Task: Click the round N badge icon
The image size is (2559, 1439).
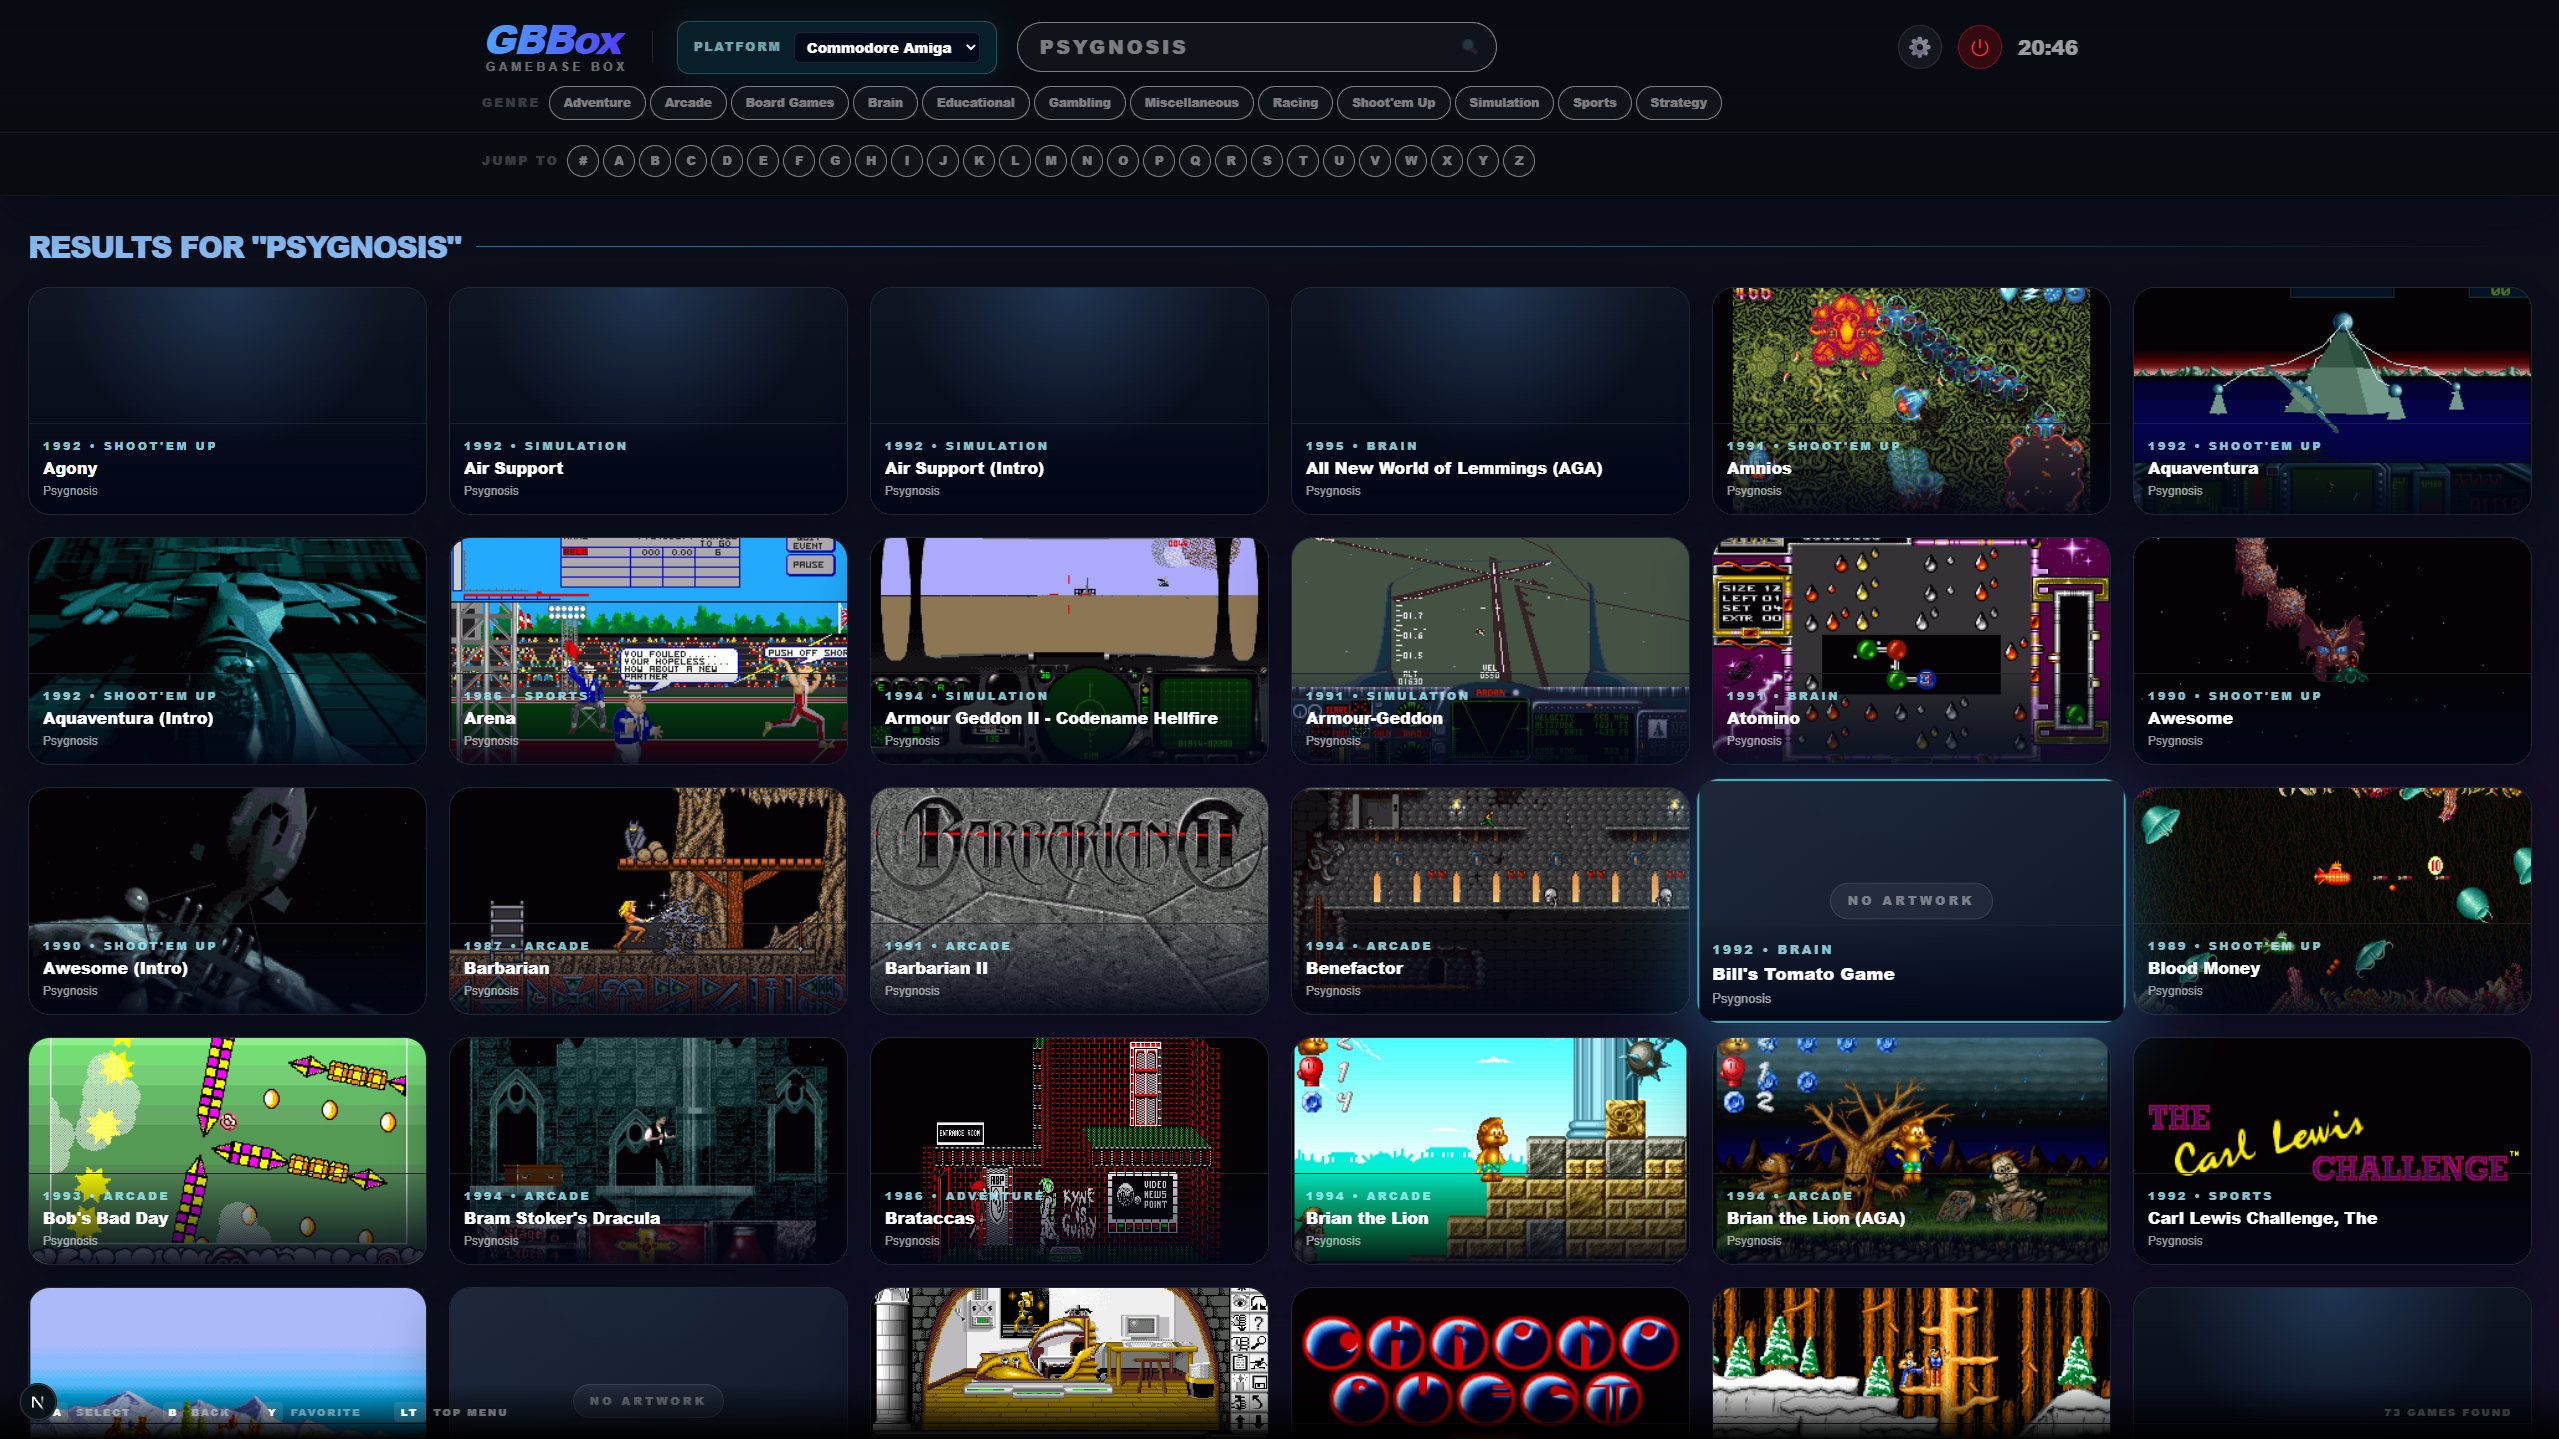Action: tap(38, 1402)
